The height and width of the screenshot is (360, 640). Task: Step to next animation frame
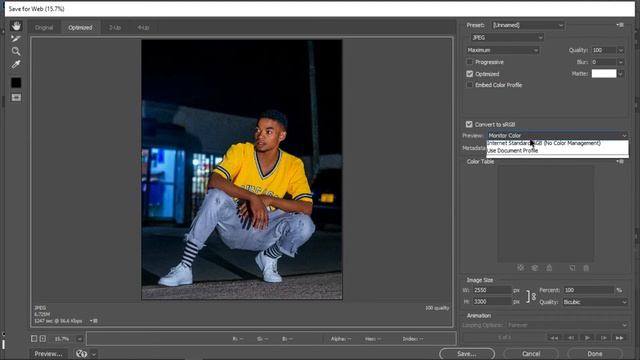603,338
